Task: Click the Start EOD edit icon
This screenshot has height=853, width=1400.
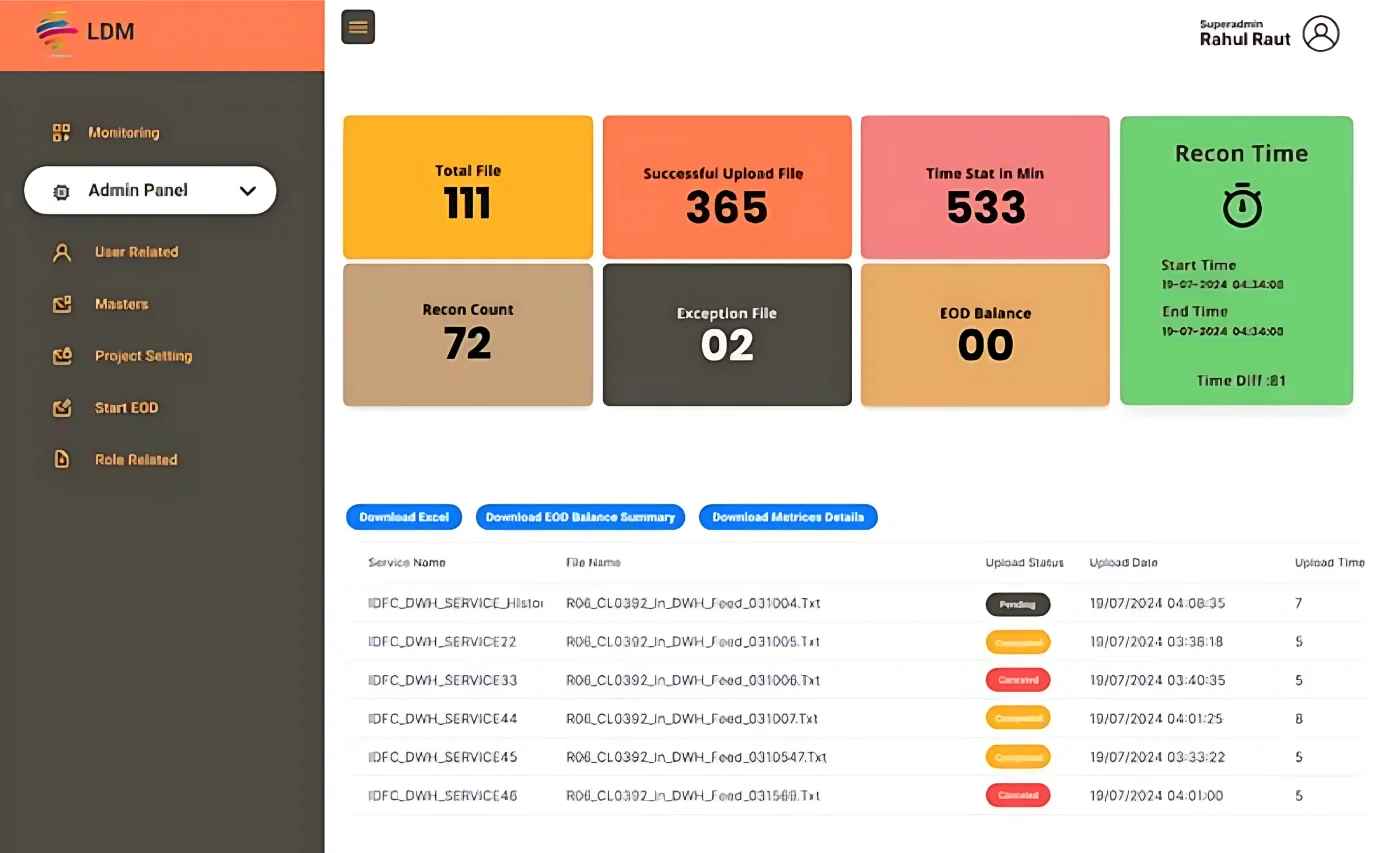Action: click(x=62, y=408)
